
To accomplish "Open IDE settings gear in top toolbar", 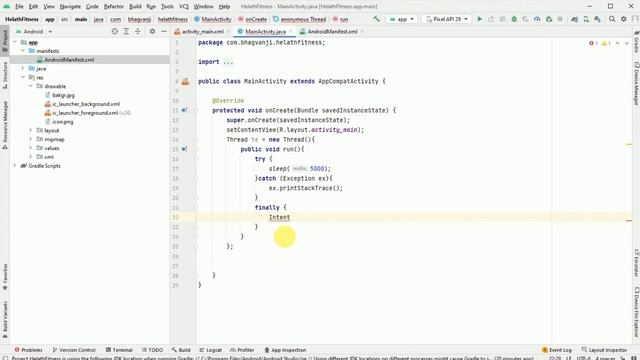I will [x=624, y=19].
